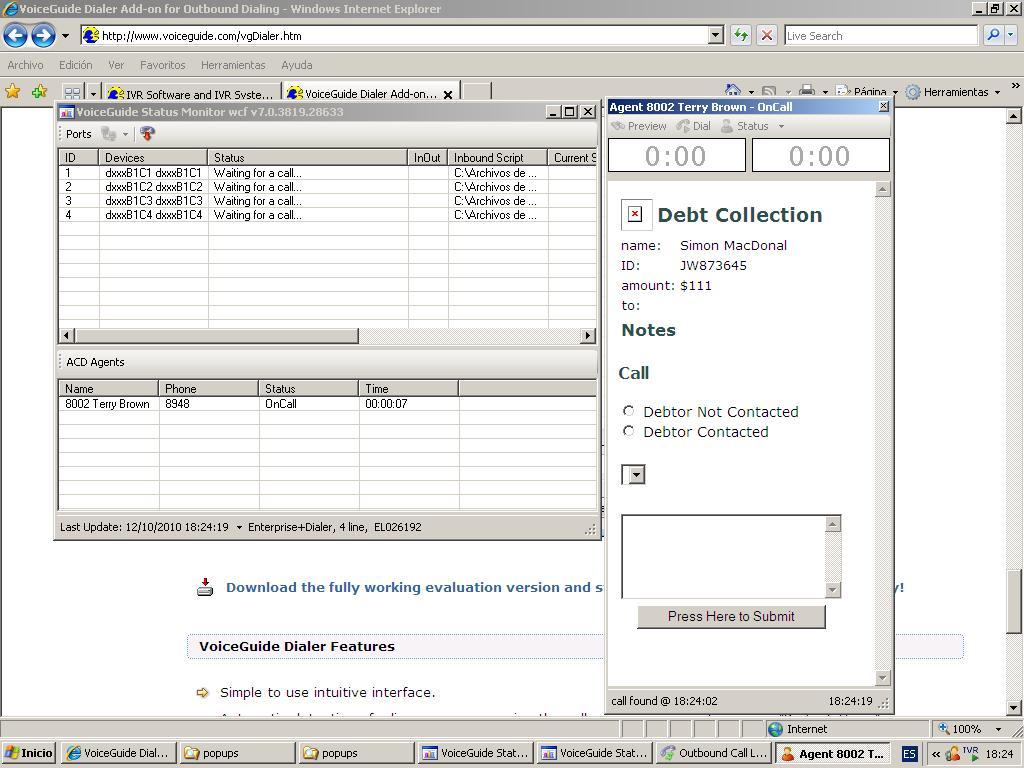Open the Página menu dropdown
Screen dimensions: 1024x768
click(895, 92)
